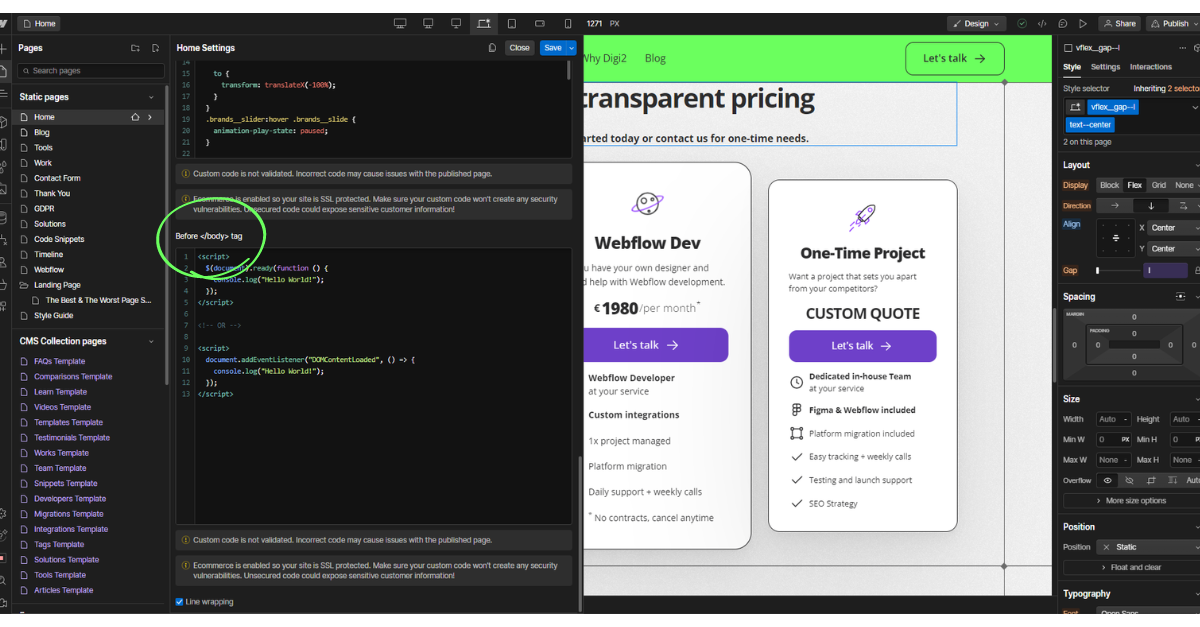1200x627 pixels.
Task: Set Display to Flex
Action: [x=1135, y=185]
